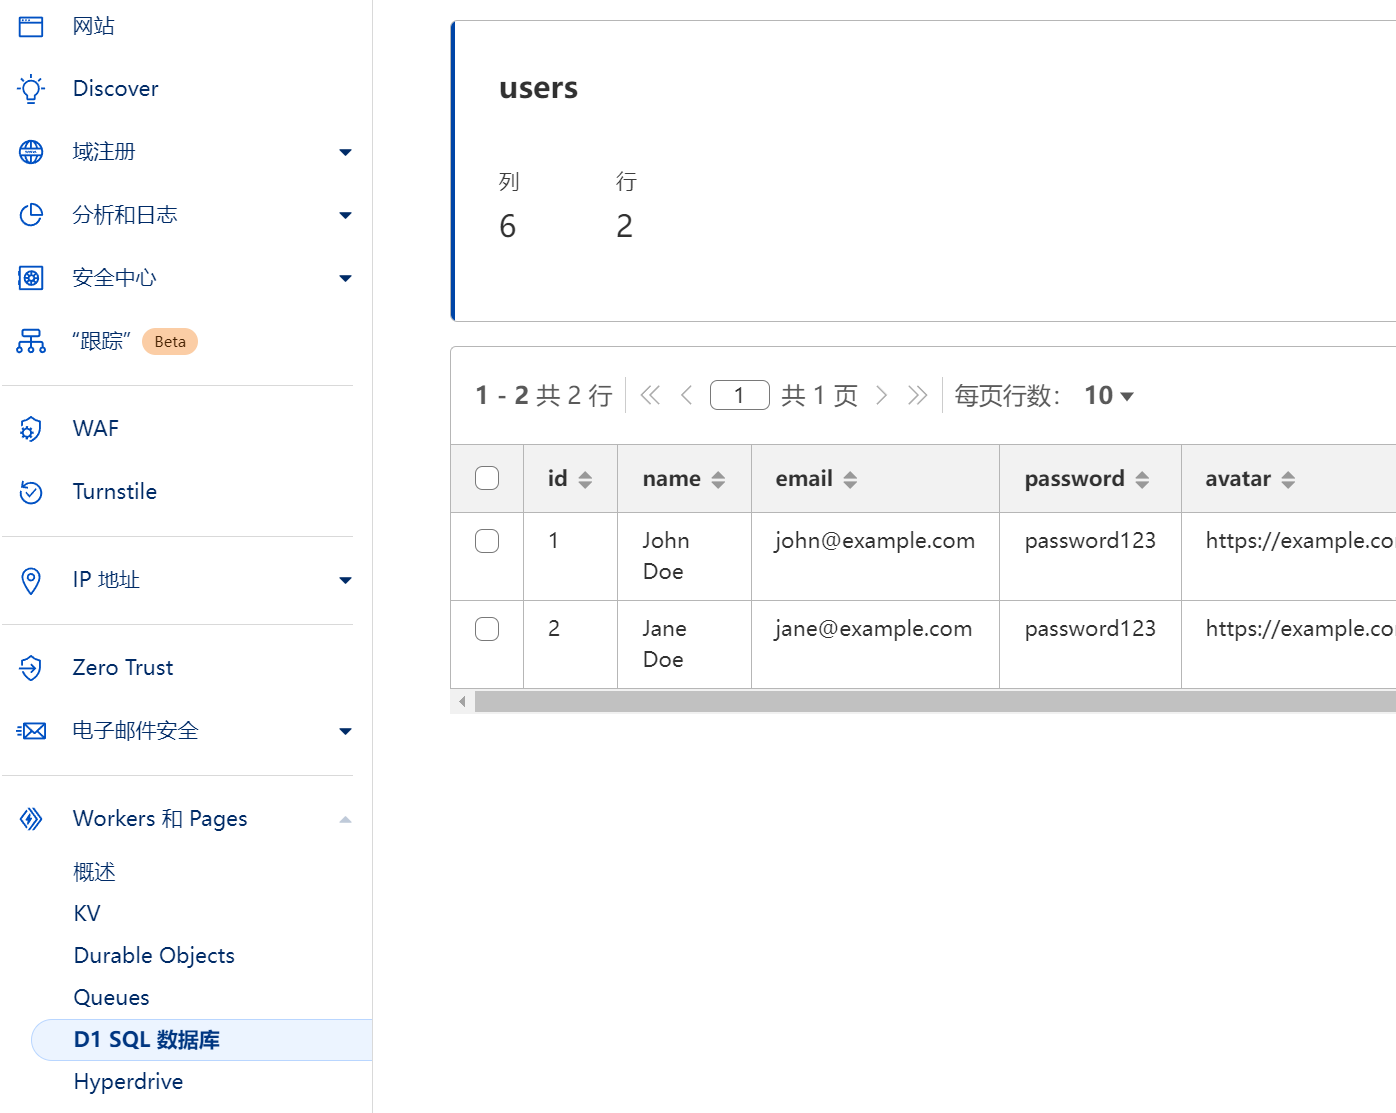
Task: Click the Workers 和 Pages diamond icon
Action: (x=31, y=819)
